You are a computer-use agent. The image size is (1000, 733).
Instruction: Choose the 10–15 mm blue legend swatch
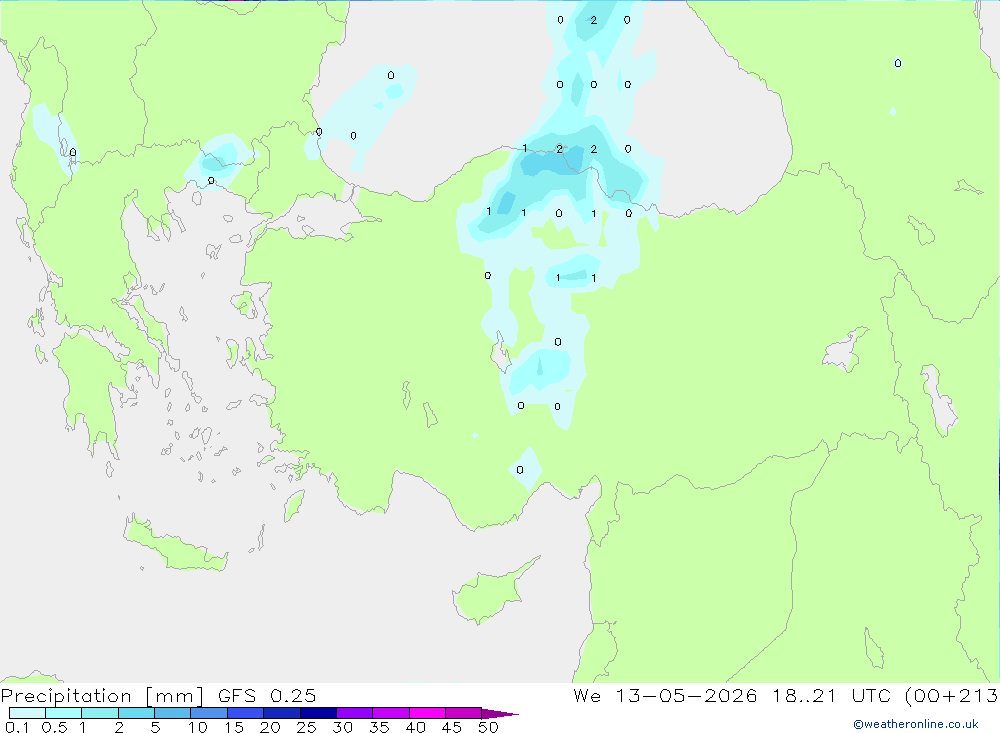209,713
